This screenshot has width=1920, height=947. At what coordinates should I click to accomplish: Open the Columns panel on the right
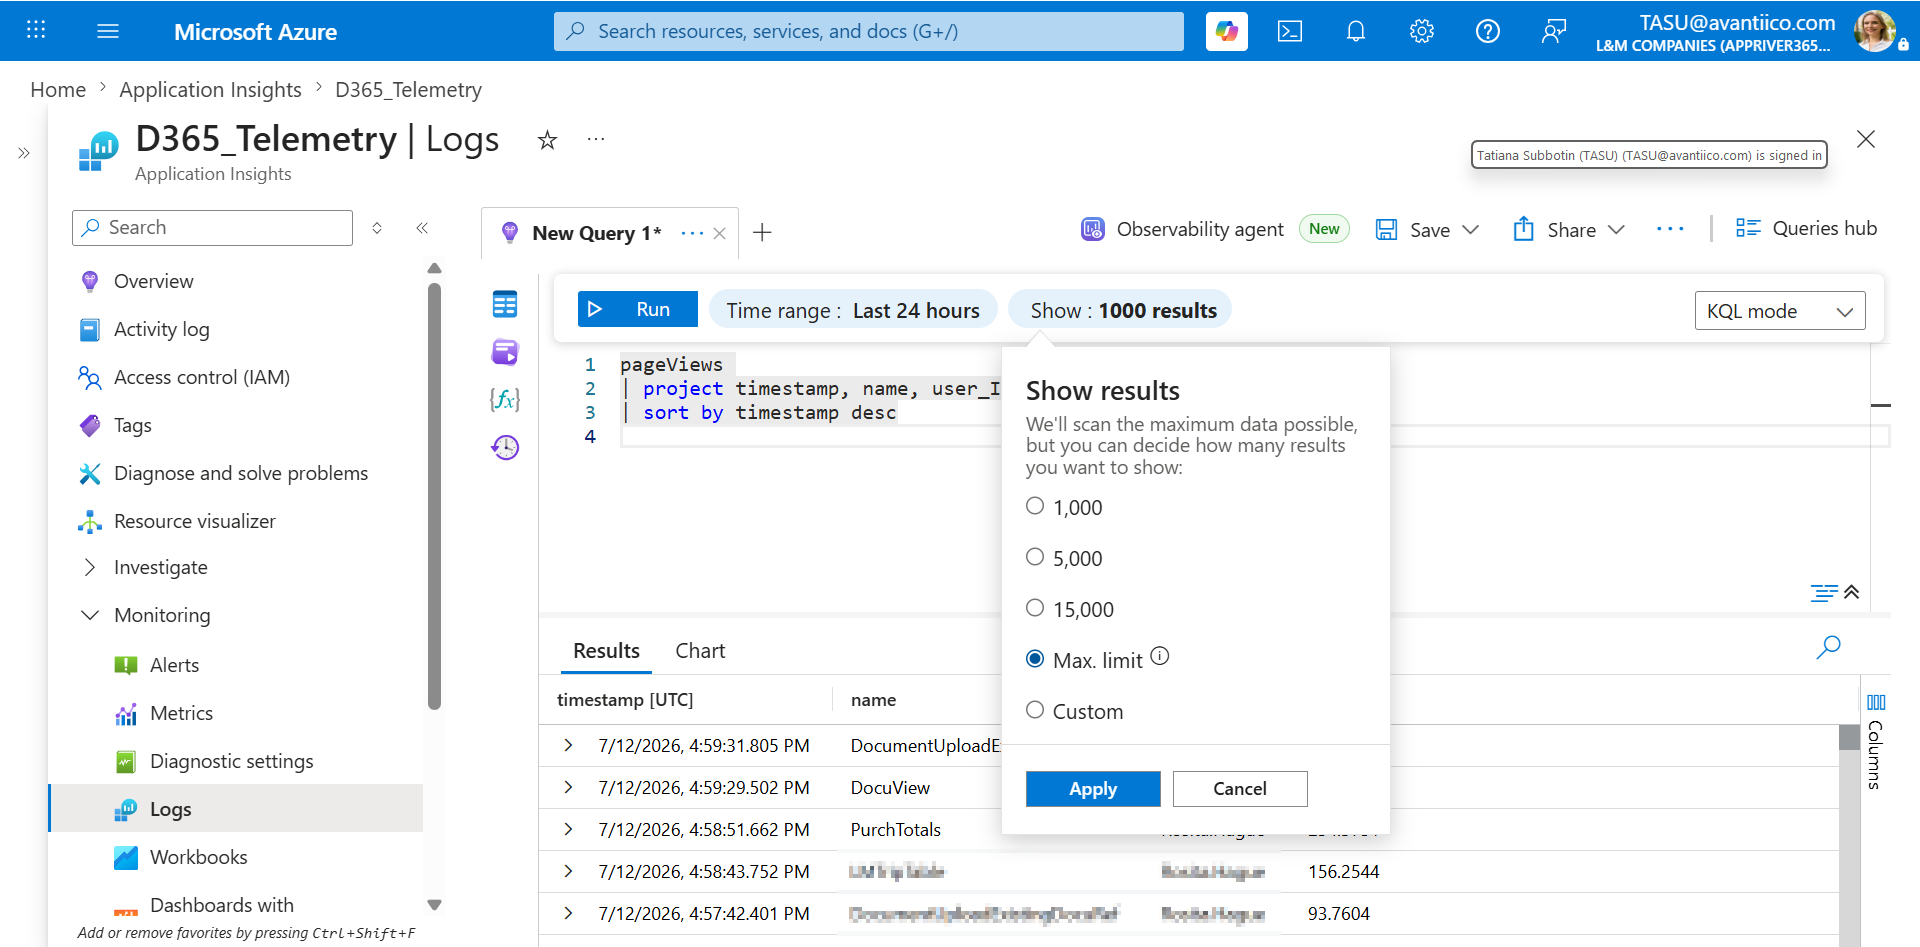coord(1875,741)
